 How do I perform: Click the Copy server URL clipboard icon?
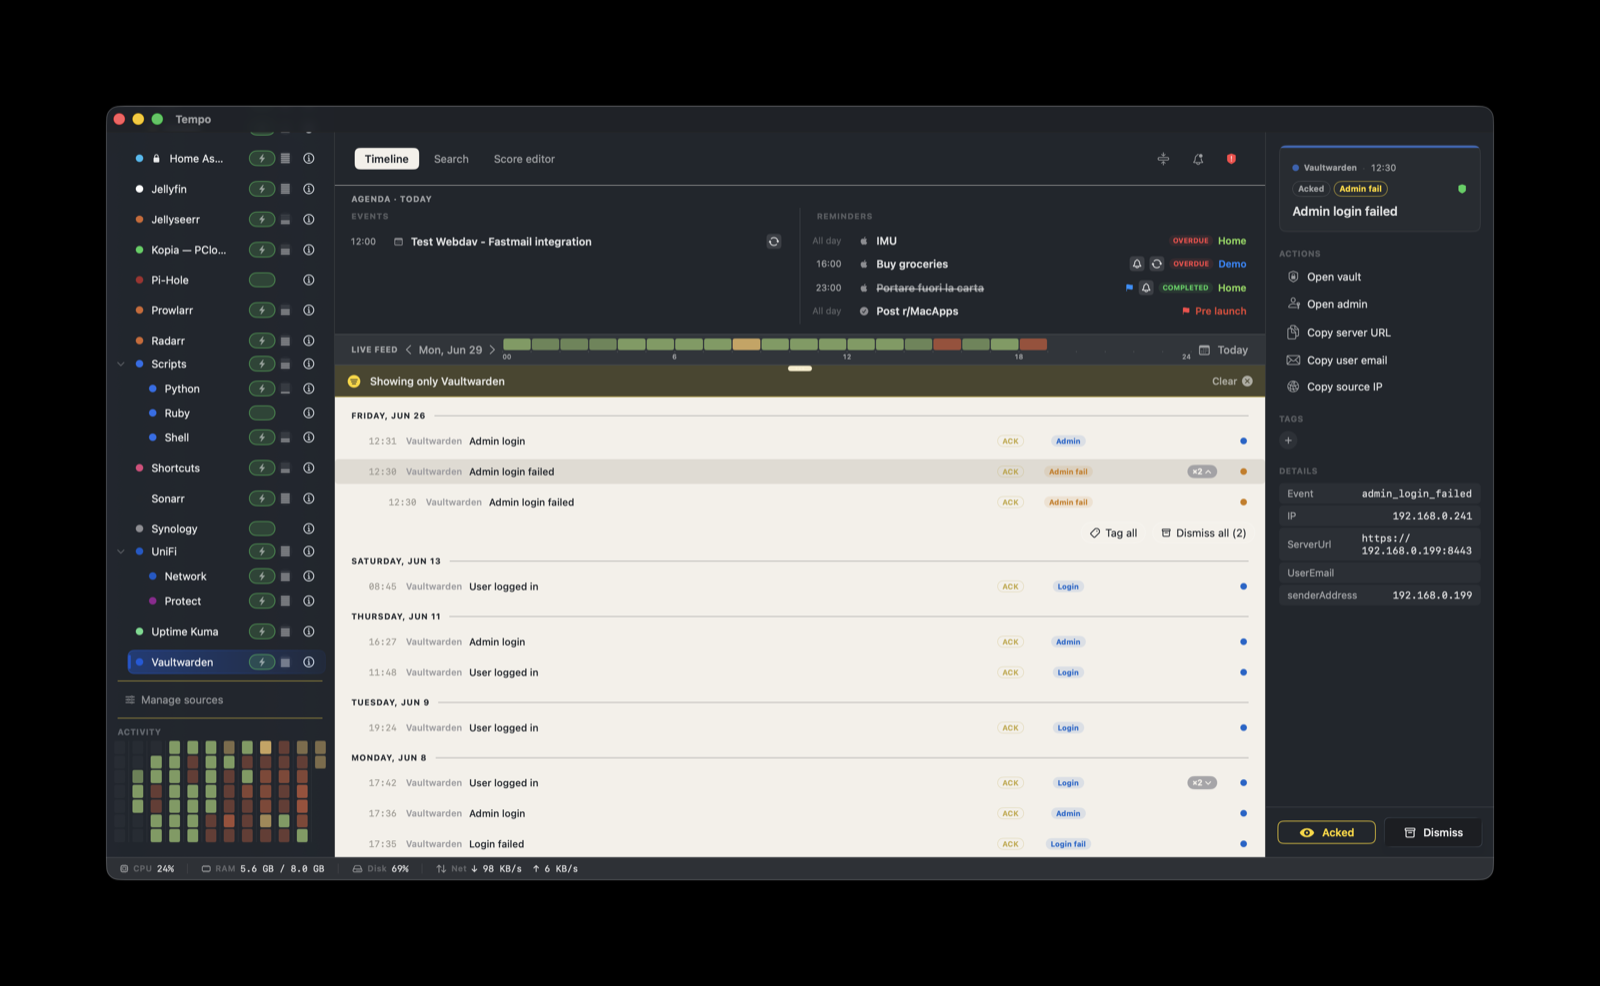coord(1293,333)
